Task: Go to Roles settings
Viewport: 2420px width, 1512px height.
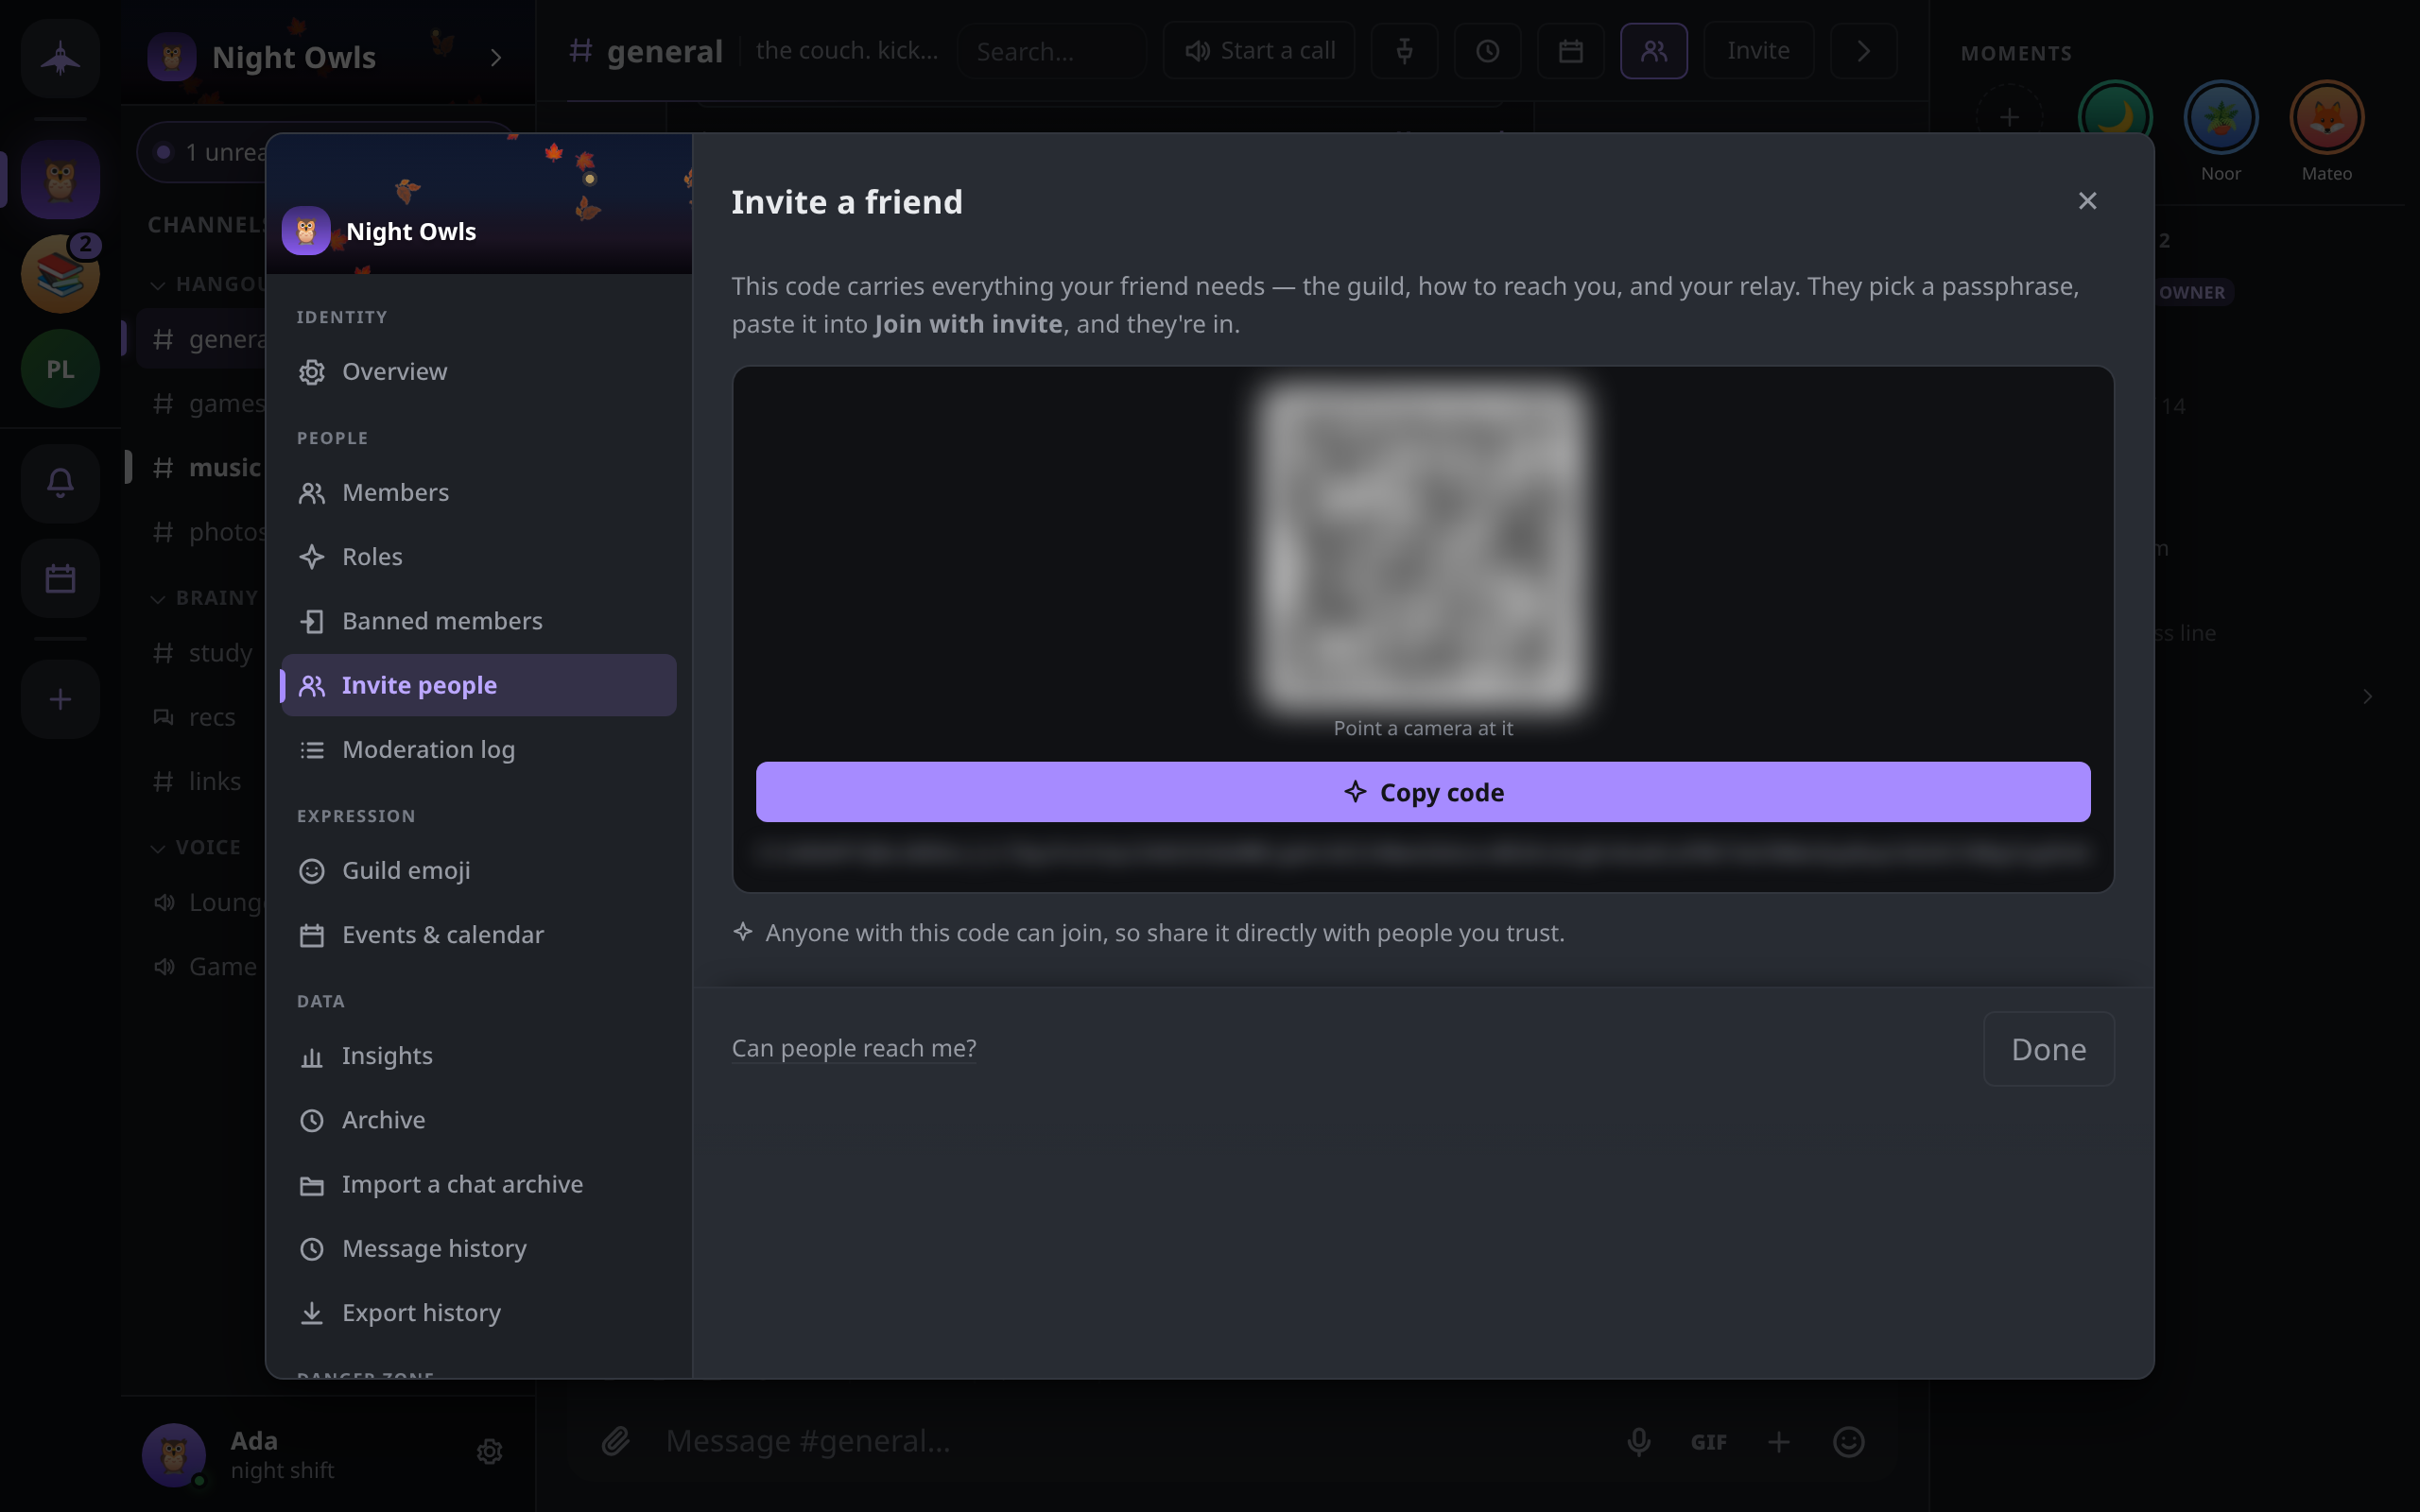Action: click(x=478, y=556)
